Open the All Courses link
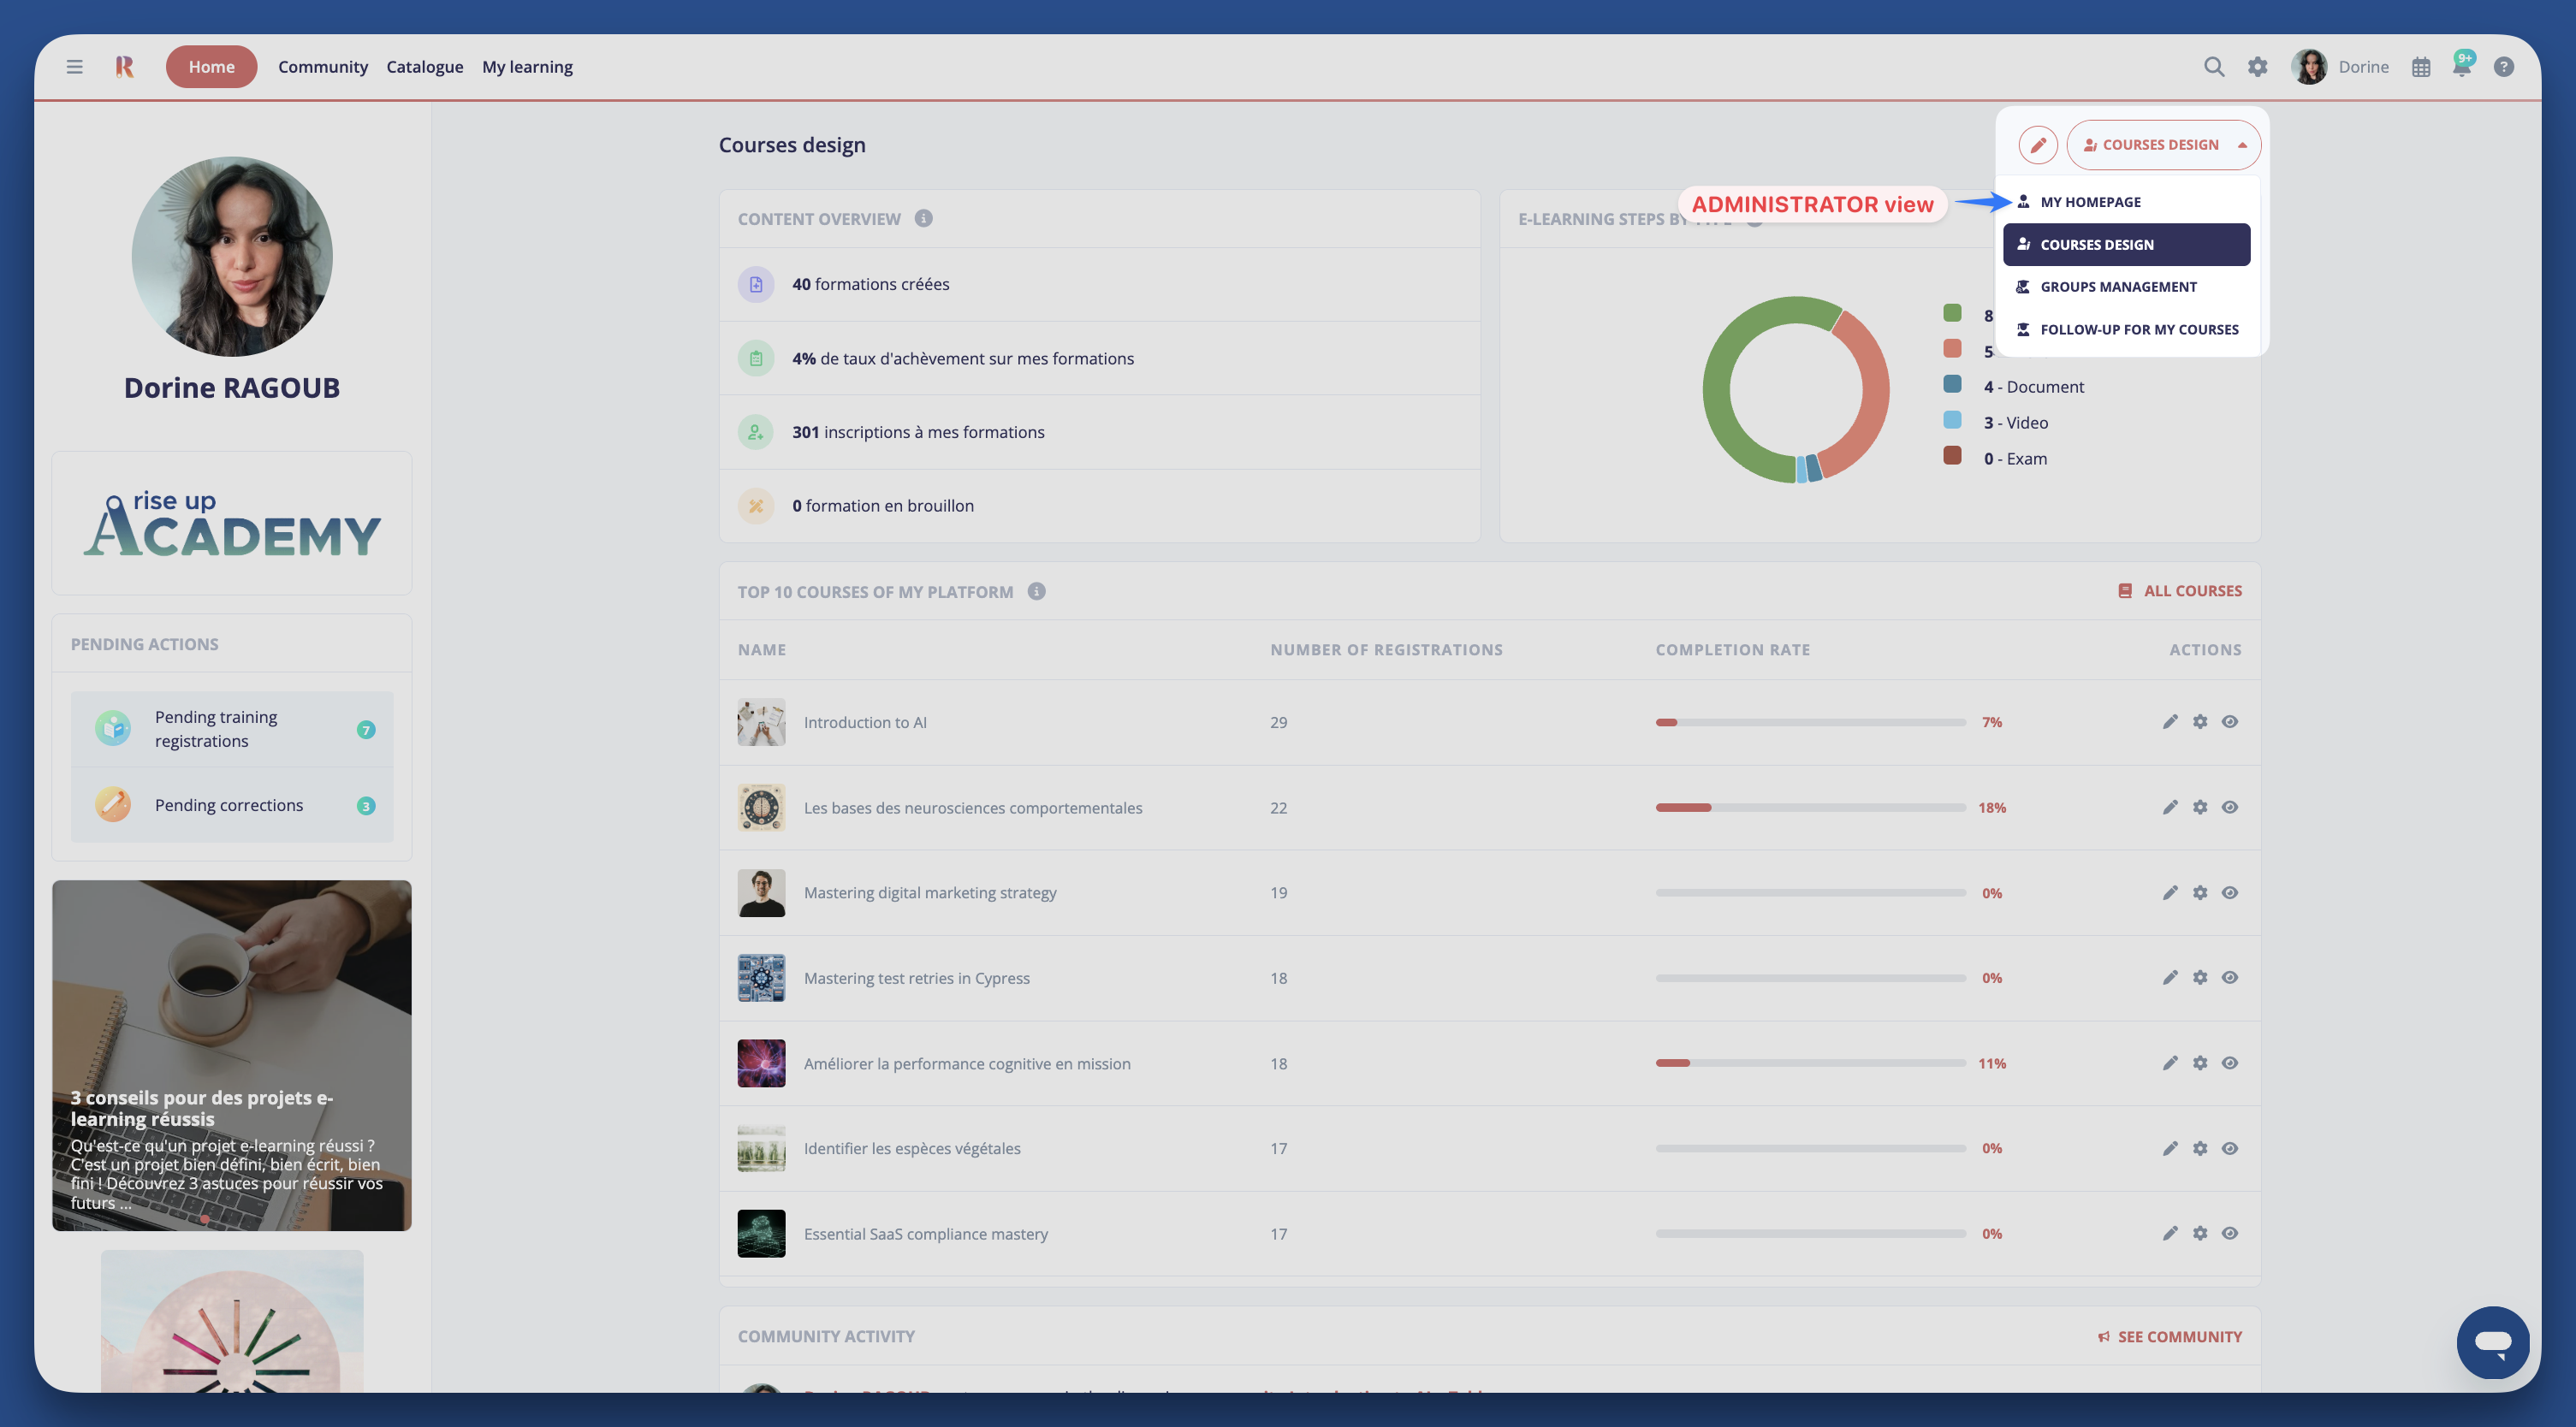 (x=2180, y=591)
